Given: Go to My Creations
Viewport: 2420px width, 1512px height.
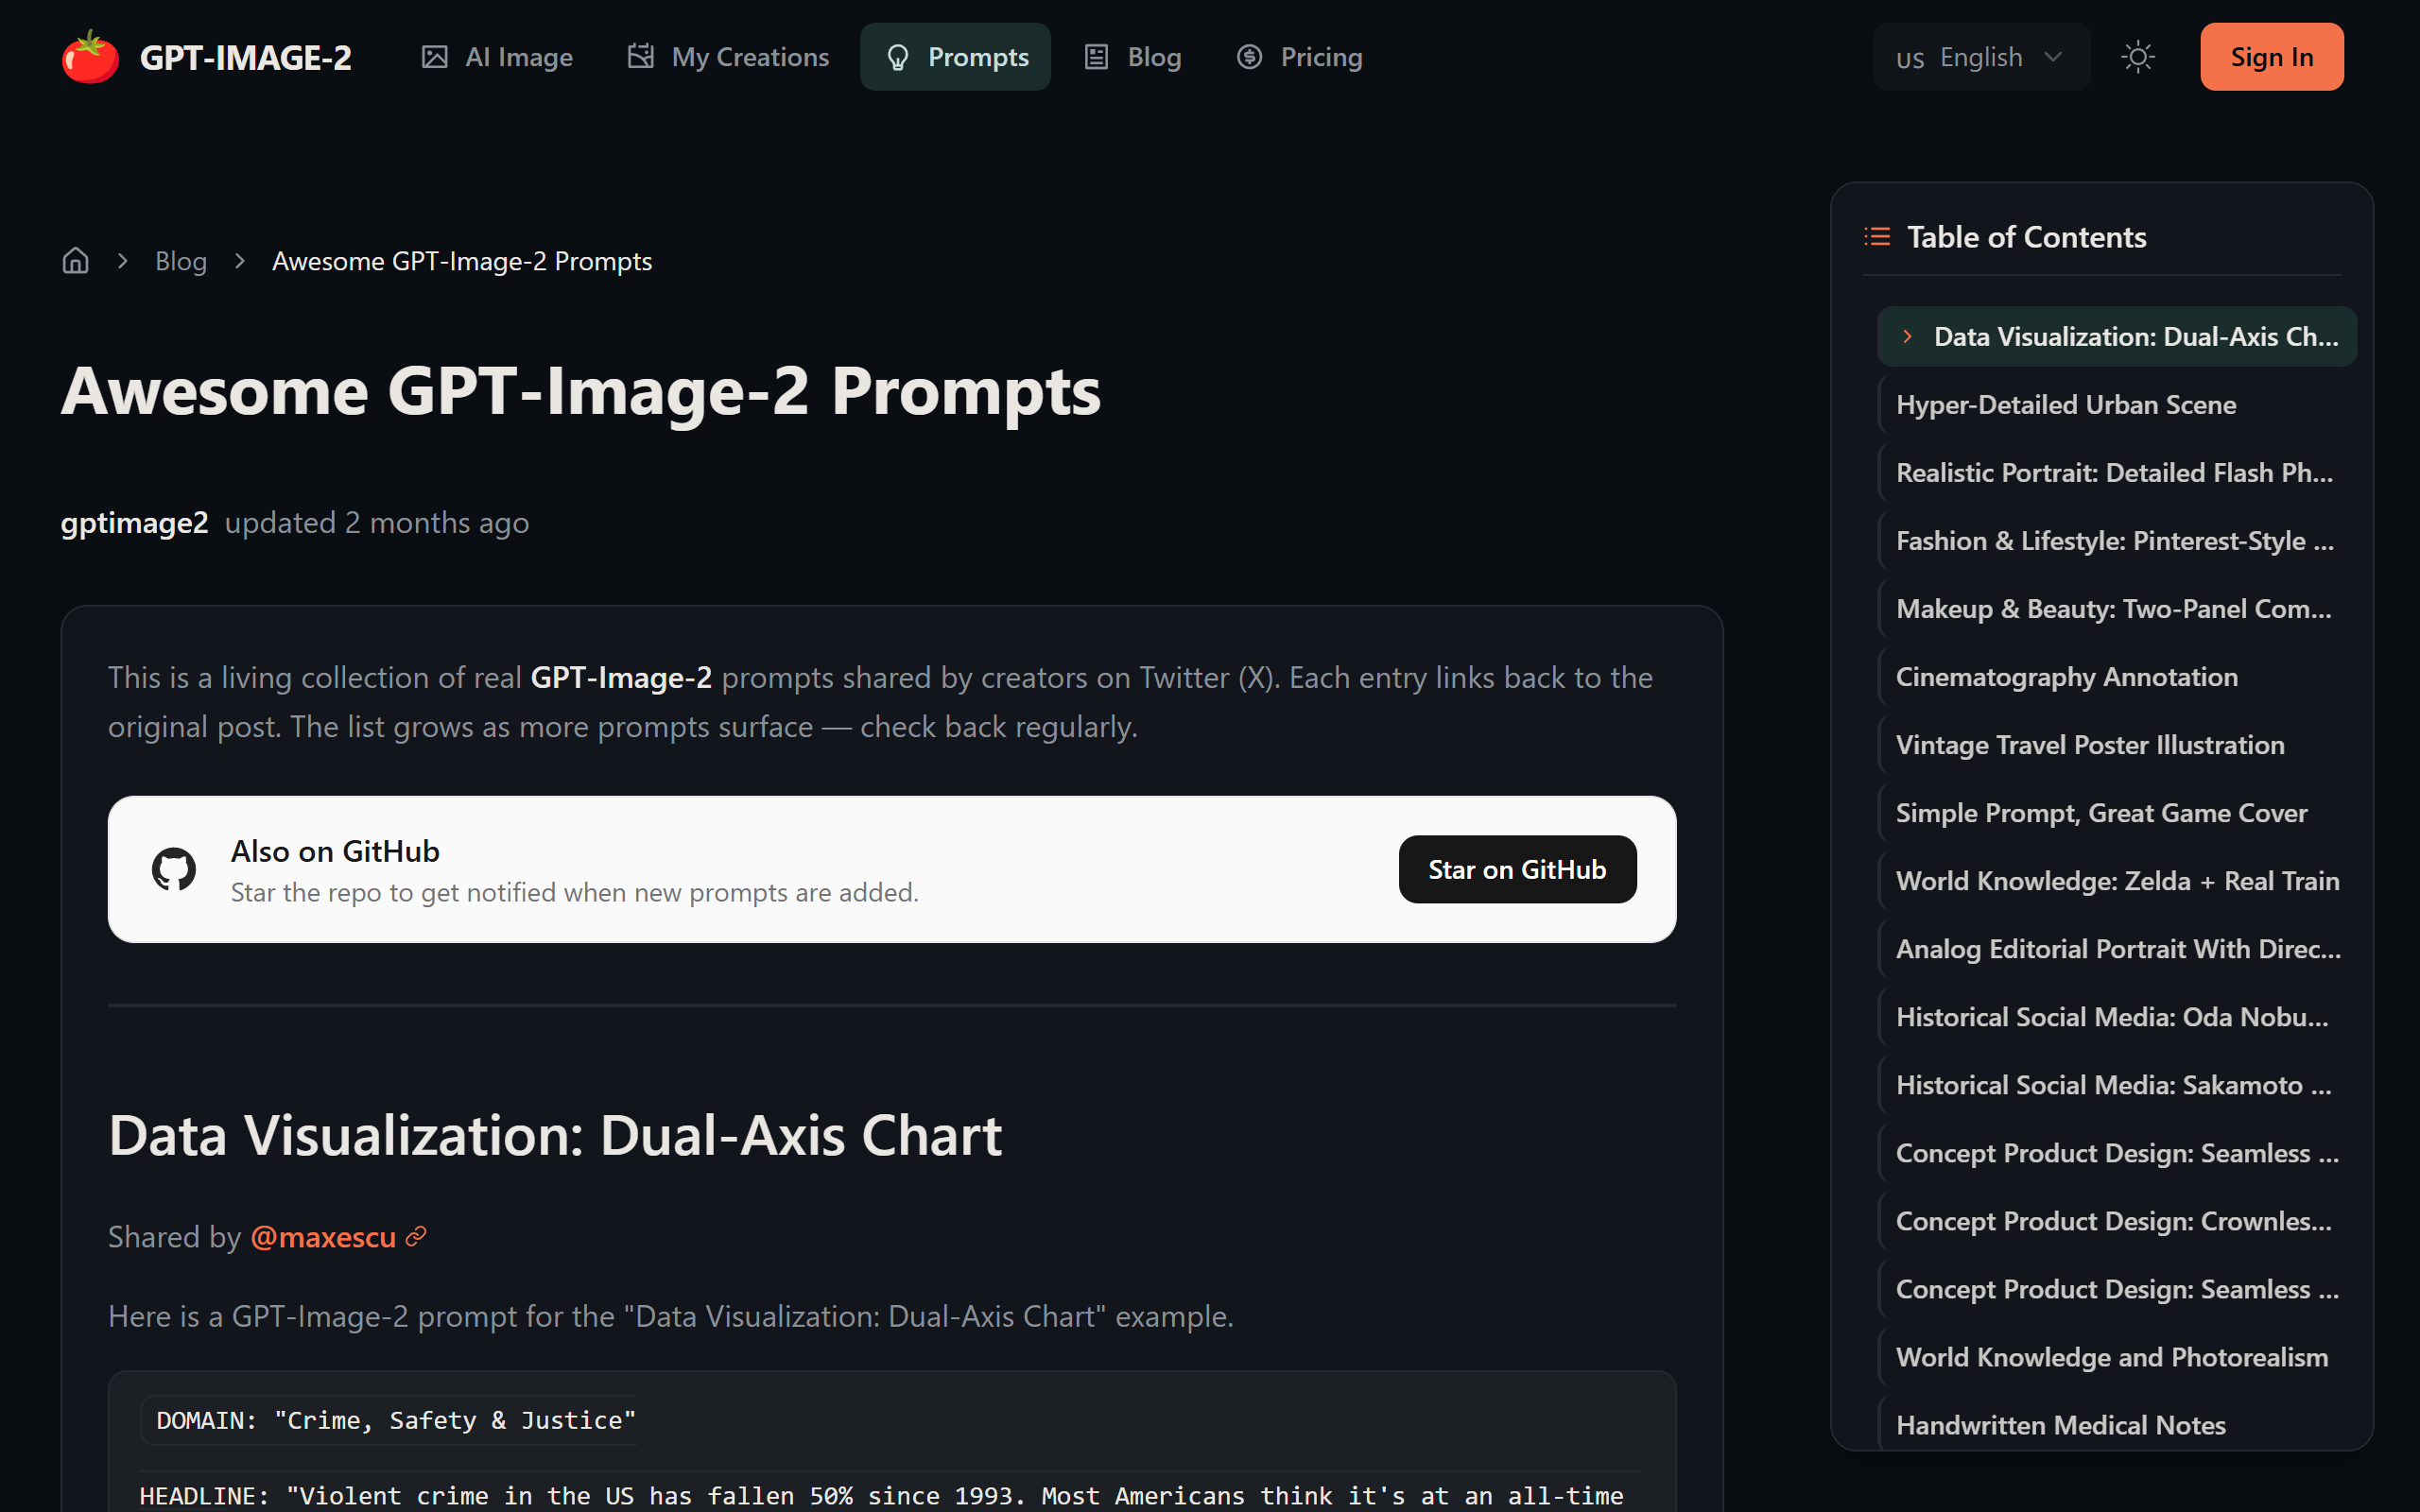Looking at the screenshot, I should tap(728, 57).
